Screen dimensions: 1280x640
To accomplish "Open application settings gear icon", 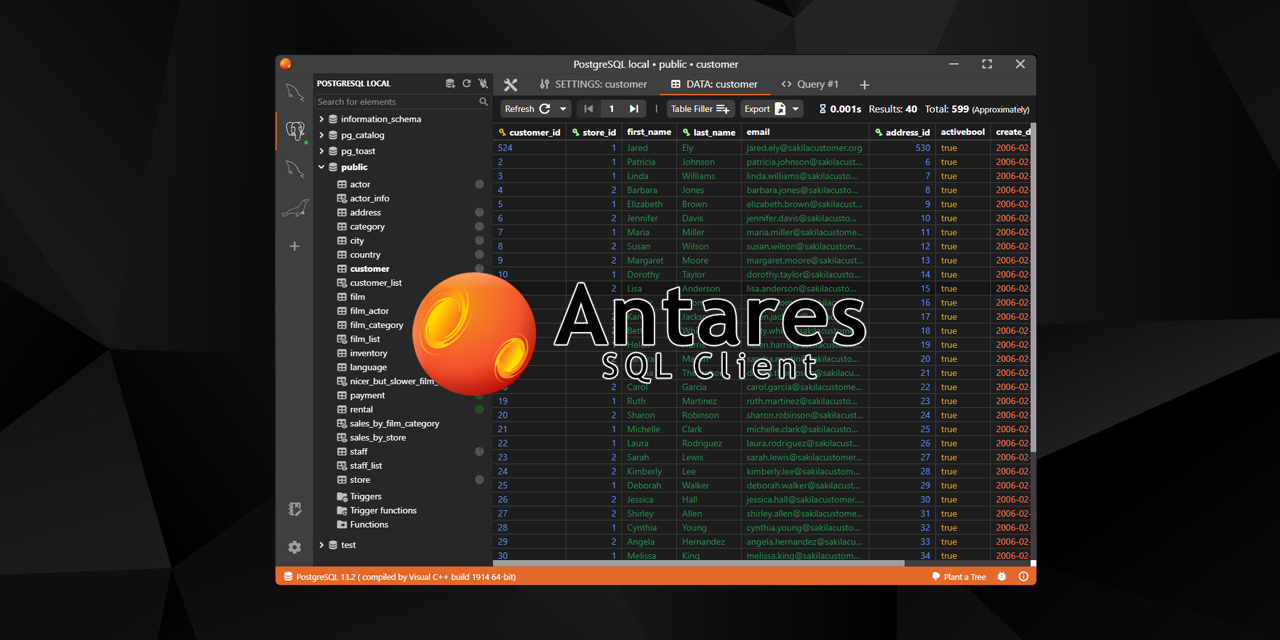I will [x=294, y=547].
